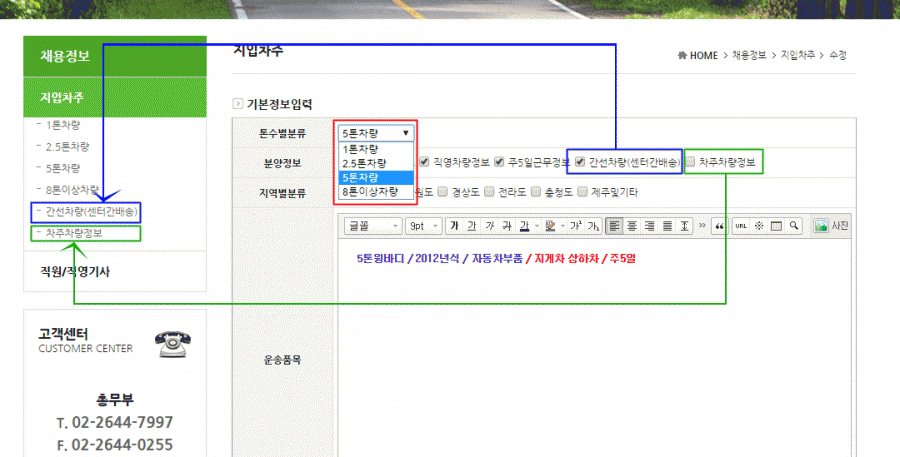Apply background highlight color swatch
900x457 pixels.
coord(550,226)
